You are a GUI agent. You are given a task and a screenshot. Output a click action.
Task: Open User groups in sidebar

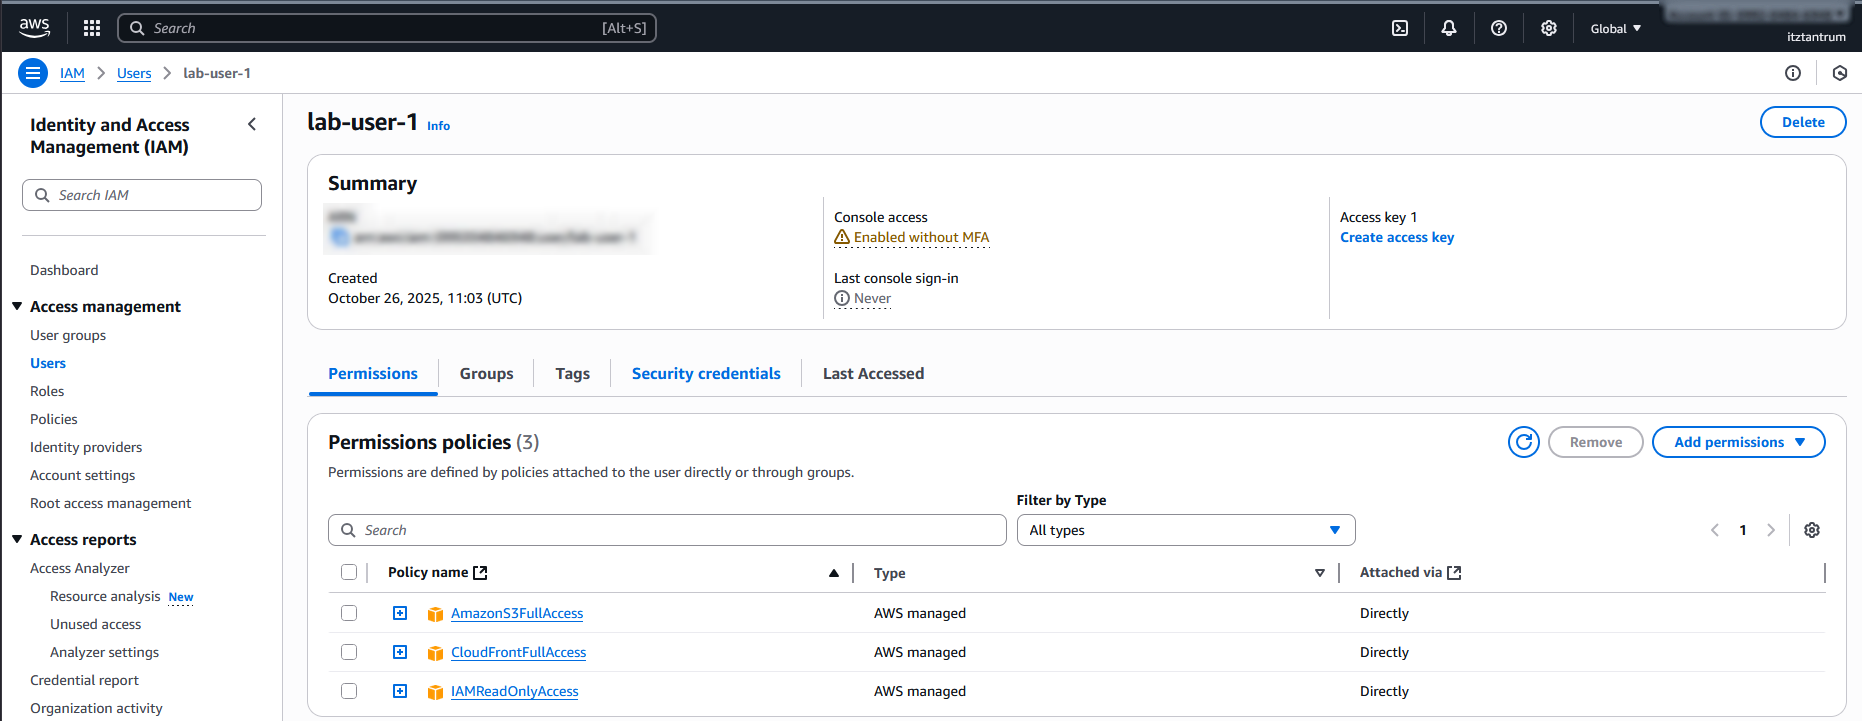68,335
